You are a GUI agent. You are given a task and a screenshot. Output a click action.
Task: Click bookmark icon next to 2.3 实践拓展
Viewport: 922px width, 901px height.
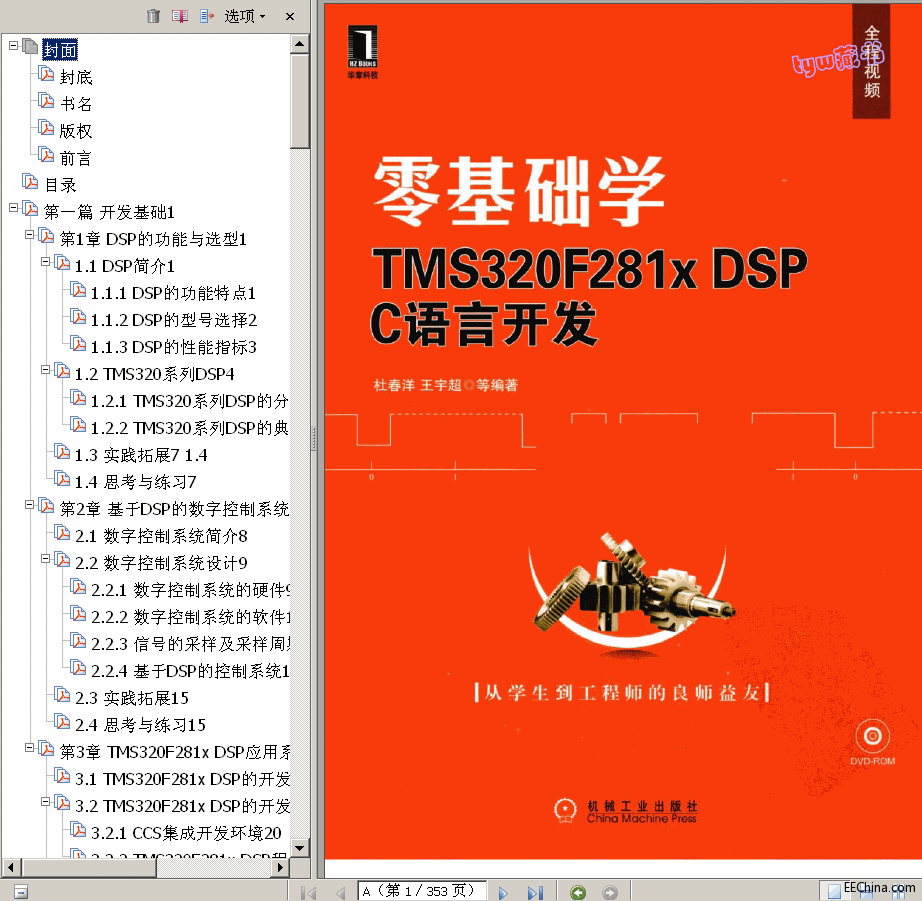pyautogui.click(x=62, y=695)
